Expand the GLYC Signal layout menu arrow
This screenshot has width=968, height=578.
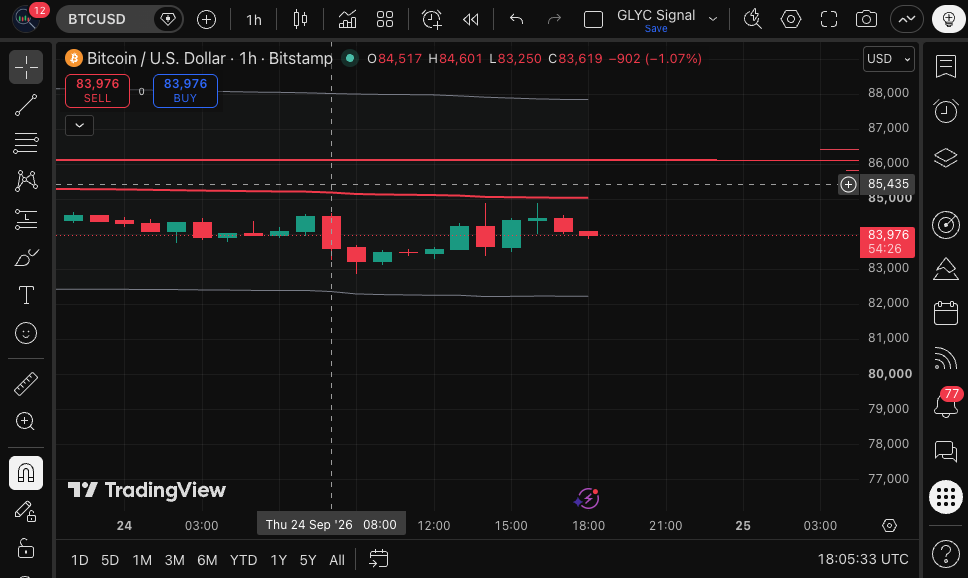[713, 19]
